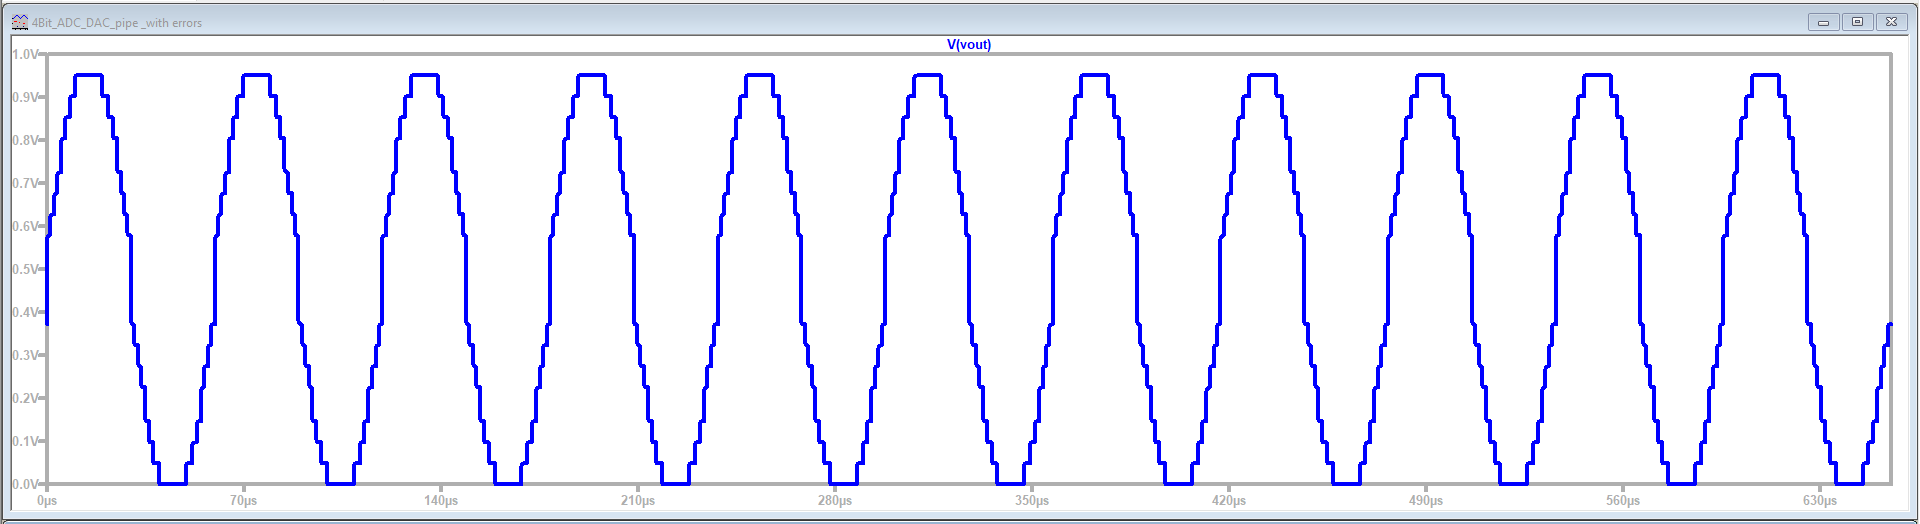Click the 0µs horizontal axis label
This screenshot has width=1920, height=524.
[x=47, y=500]
